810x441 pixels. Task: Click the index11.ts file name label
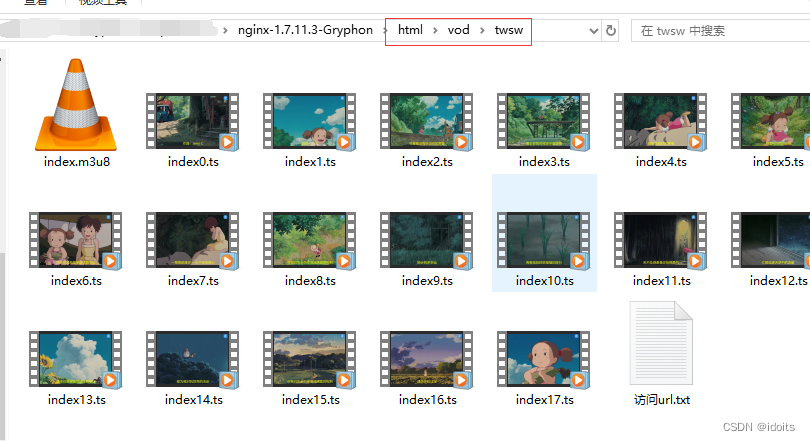tap(662, 280)
